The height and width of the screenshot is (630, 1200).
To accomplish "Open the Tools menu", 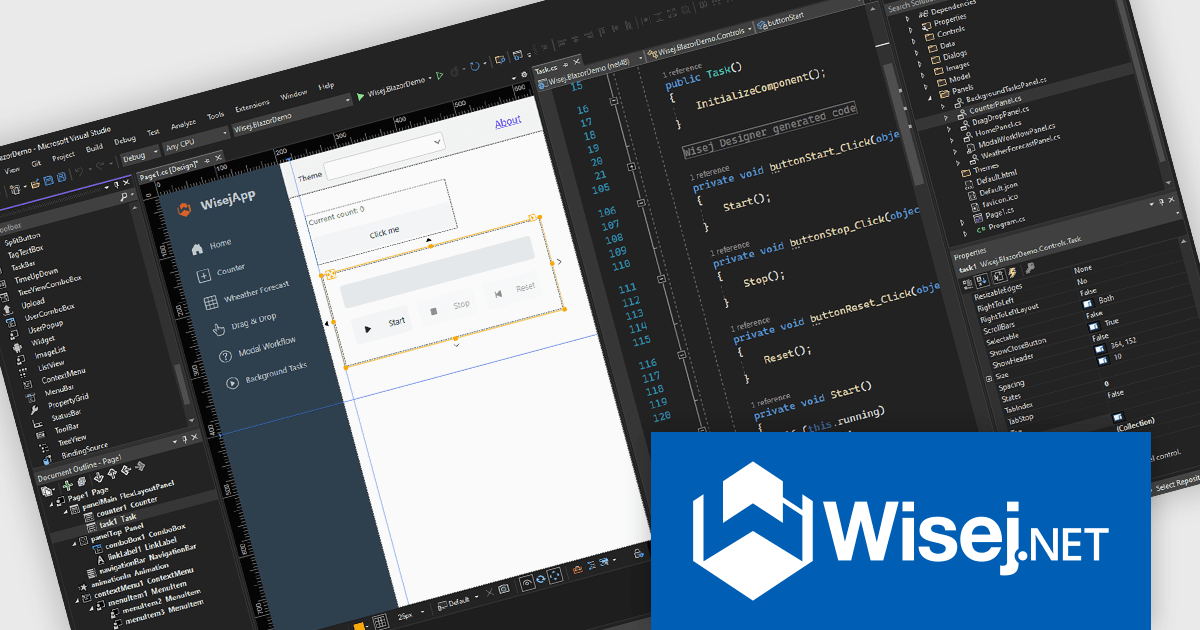I will (215, 116).
